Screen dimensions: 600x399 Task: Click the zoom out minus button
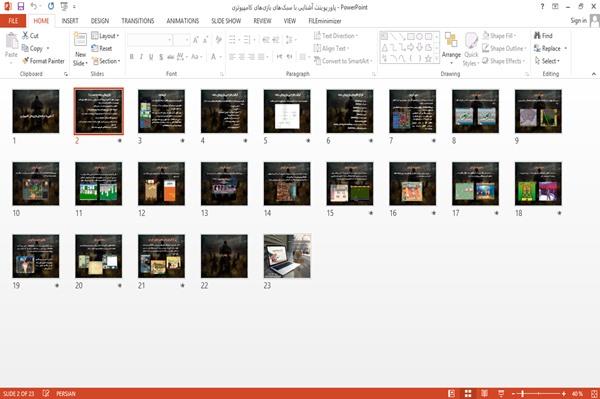pos(514,393)
